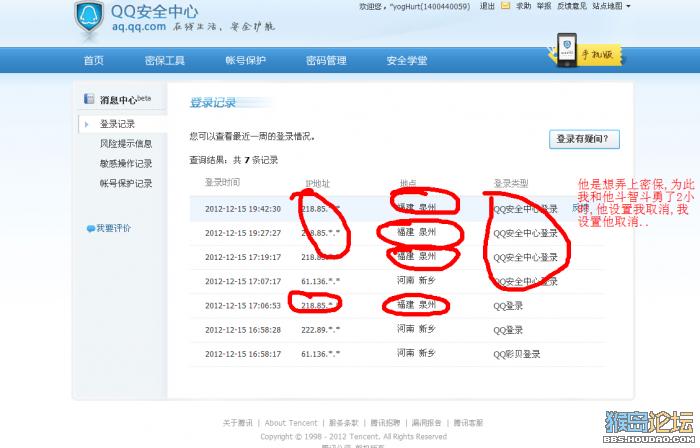Click the aq.qq.com site address text
The height and width of the screenshot is (448, 700).
(139, 26)
